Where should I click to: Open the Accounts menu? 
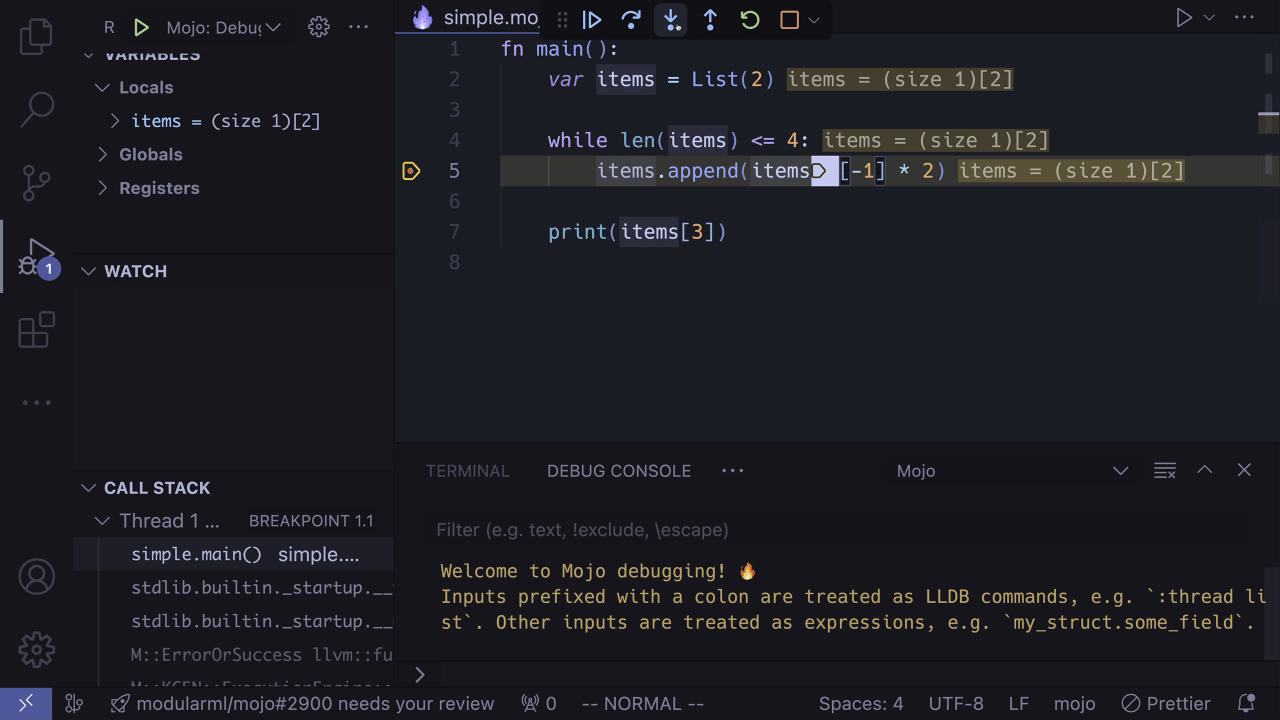pos(36,577)
